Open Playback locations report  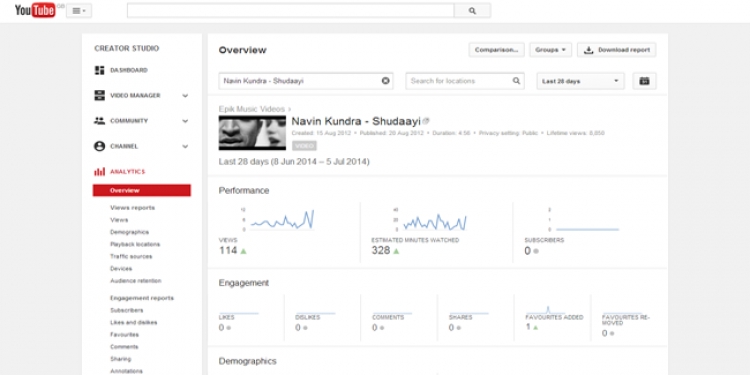(135, 244)
